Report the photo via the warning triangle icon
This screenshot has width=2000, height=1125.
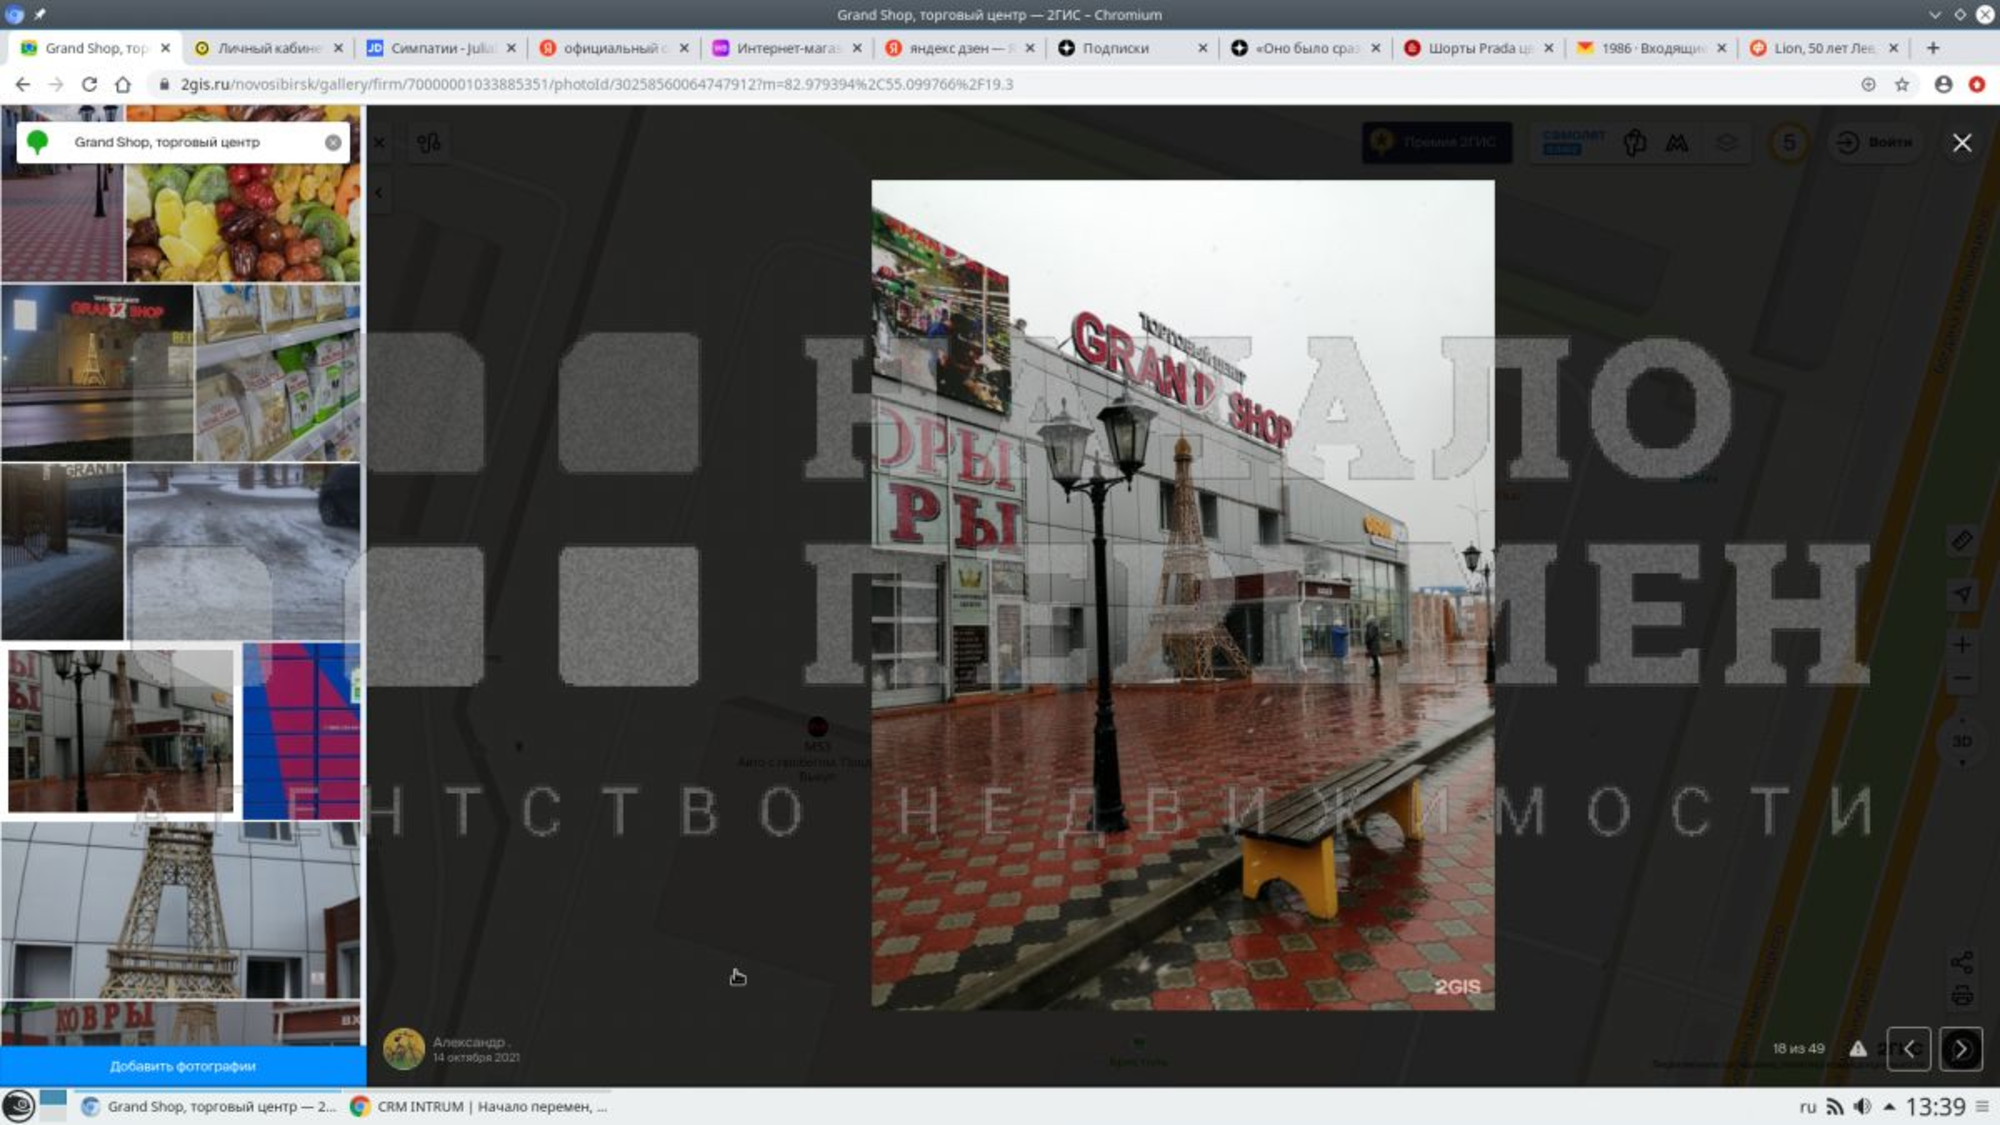click(1858, 1049)
